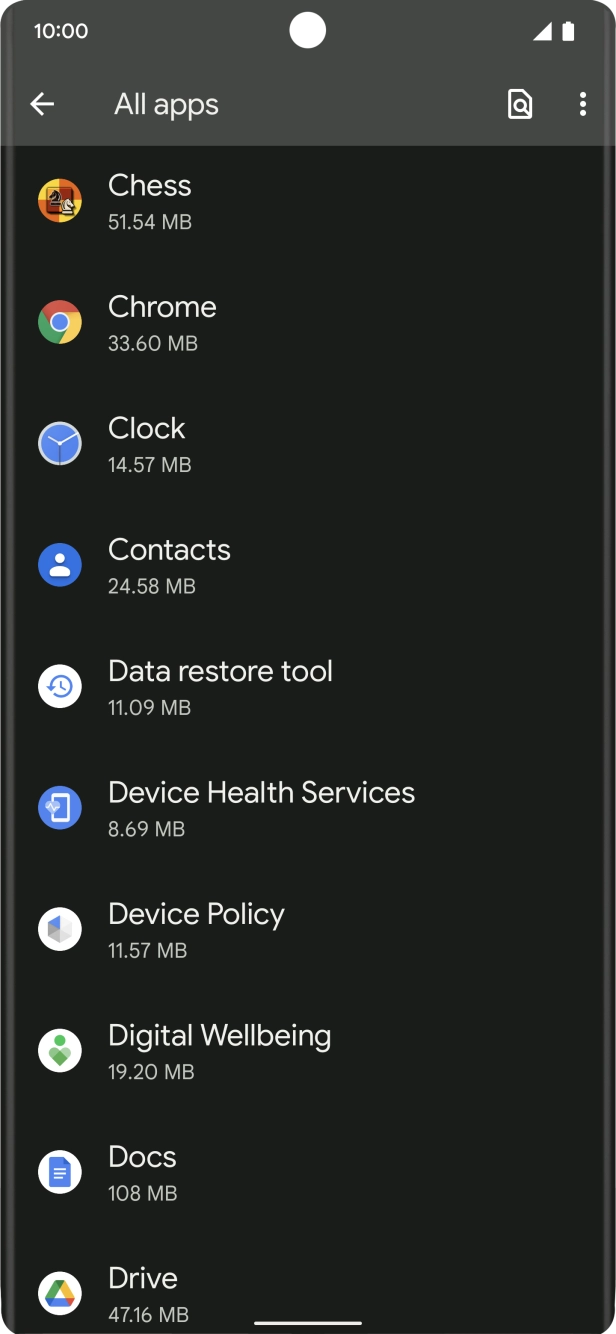Open Device Health Services entry
The image size is (616, 1334).
click(x=300, y=808)
